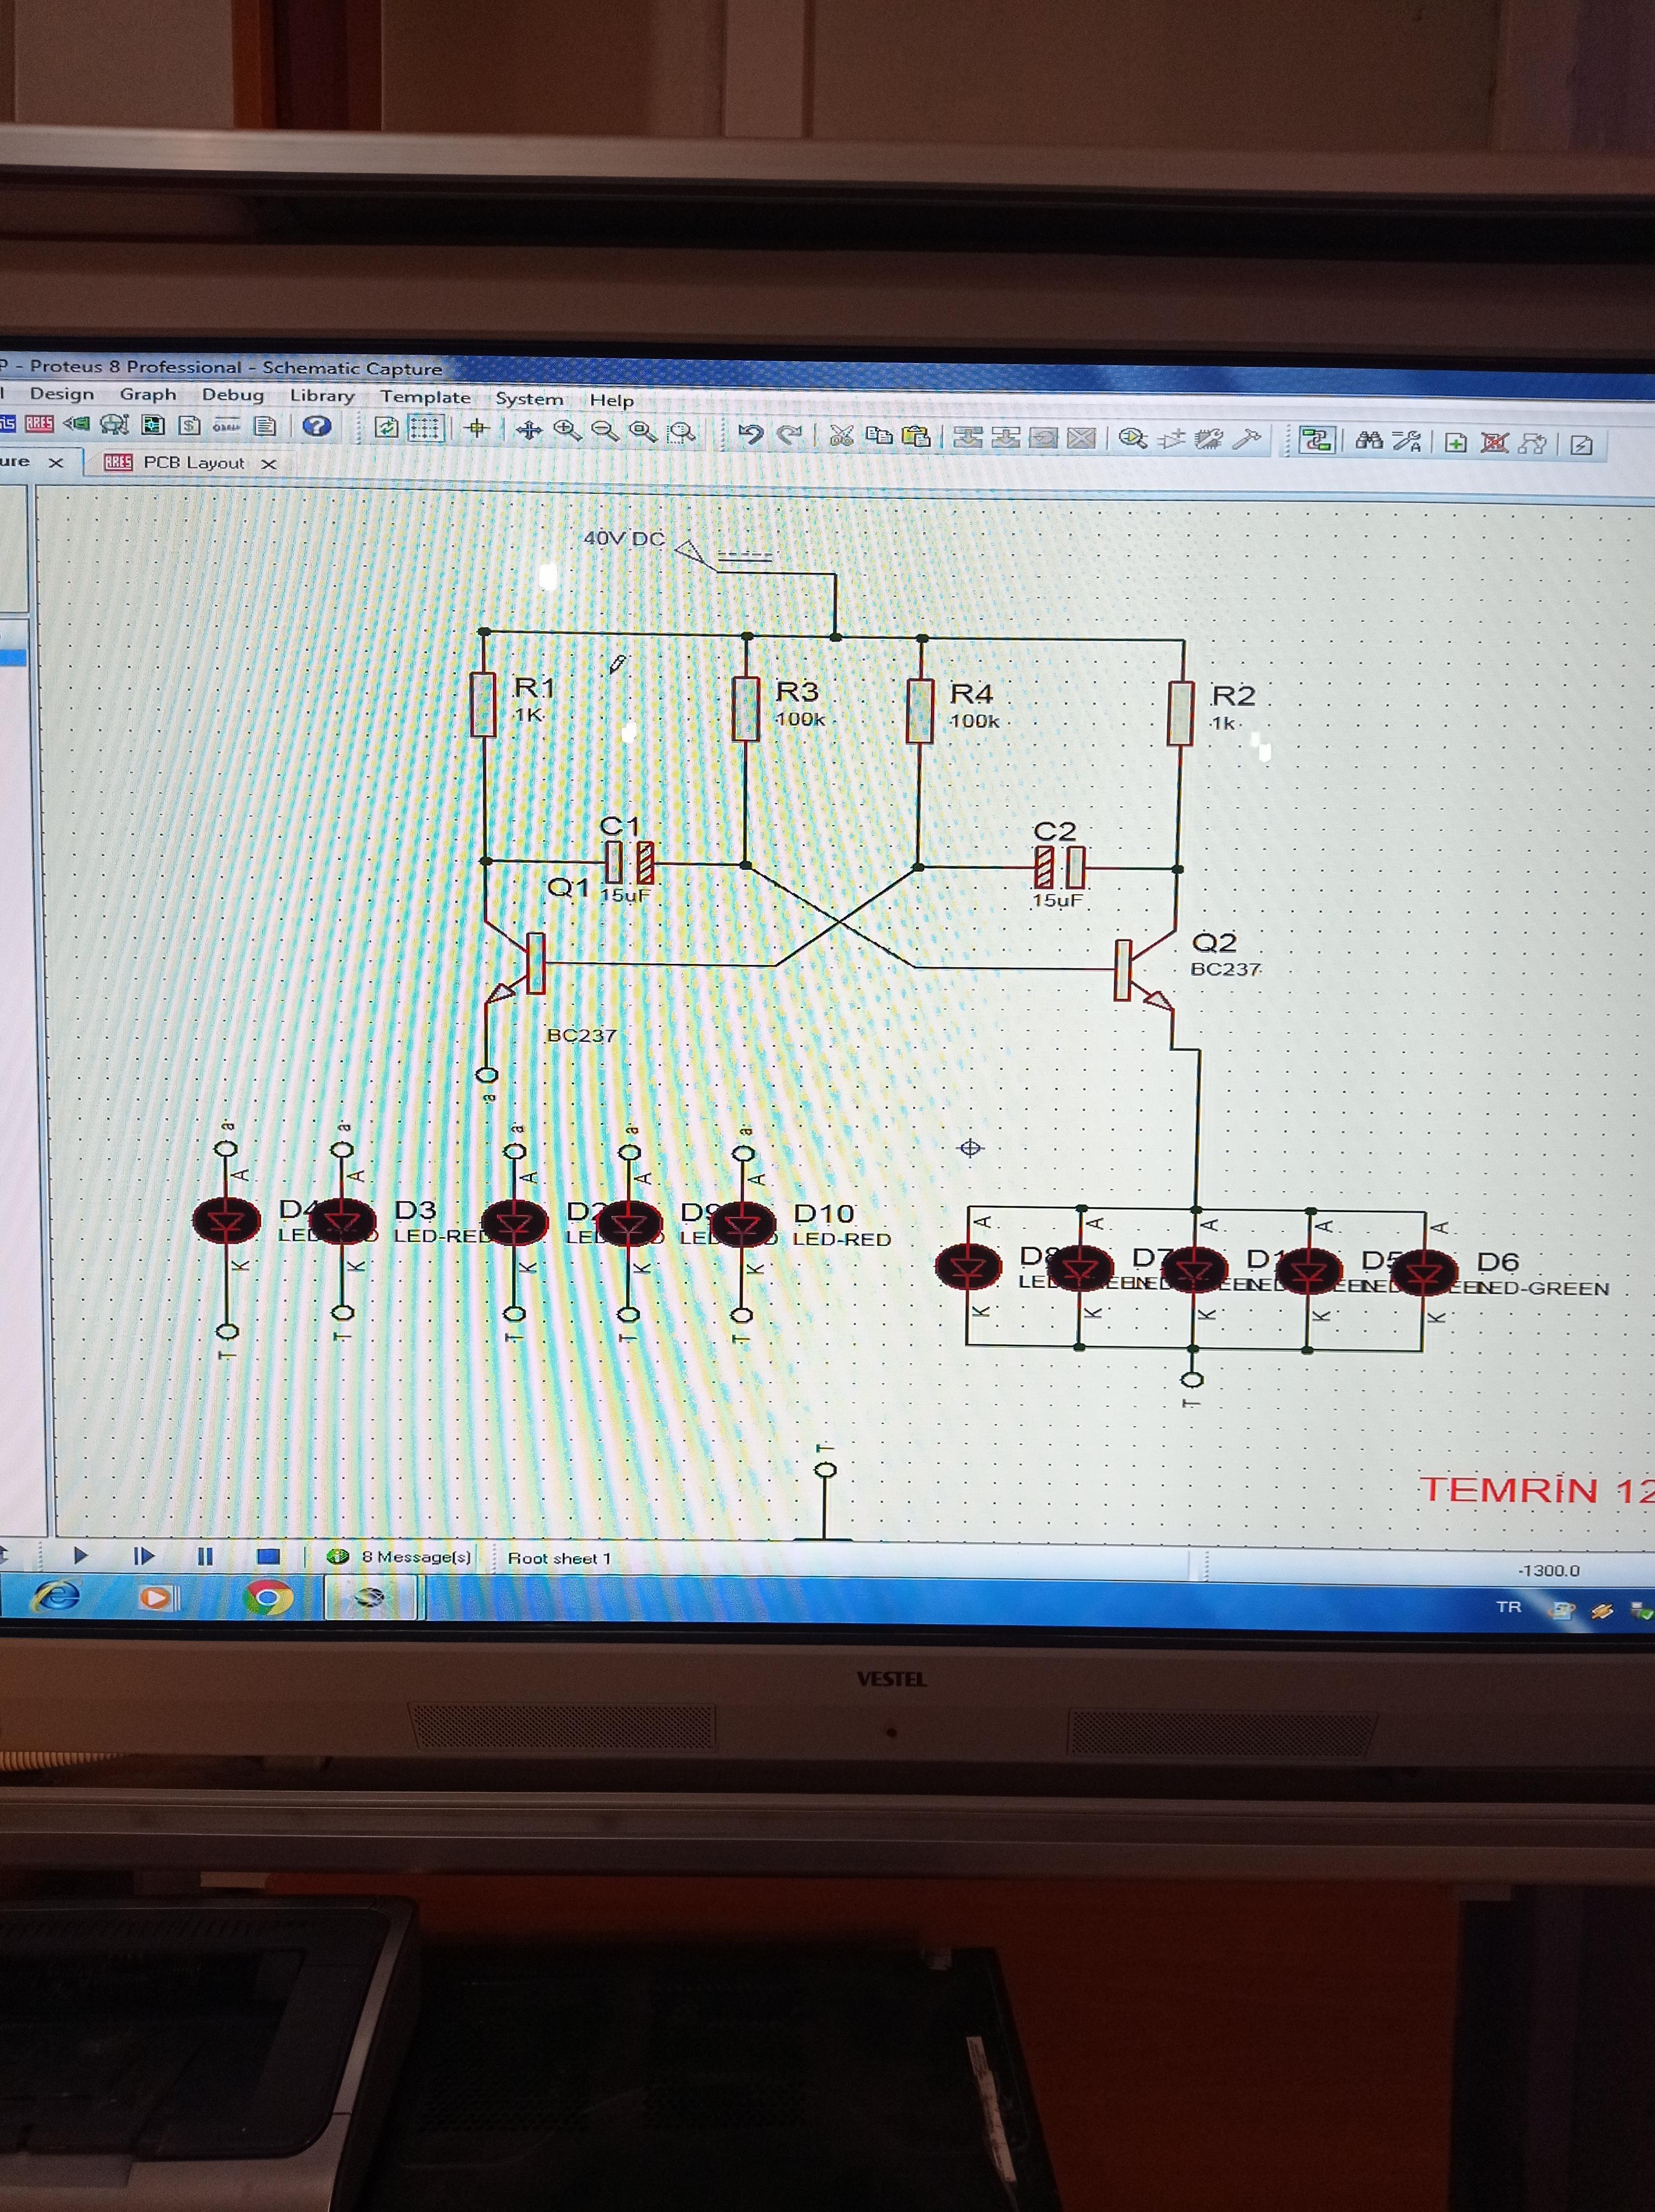Open the Design Explorer icon
Image resolution: width=1655 pixels, height=2212 pixels.
pos(152,425)
